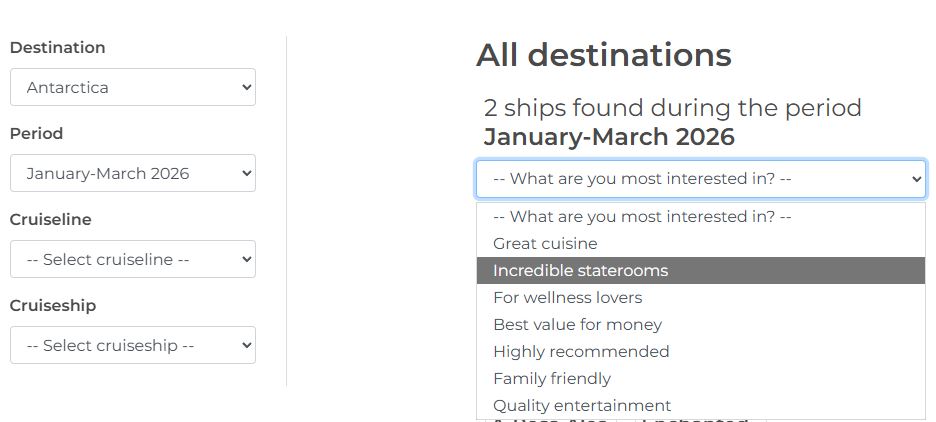The width and height of the screenshot is (936, 422).
Task: Choose the Highly recommended option
Action: 581,351
